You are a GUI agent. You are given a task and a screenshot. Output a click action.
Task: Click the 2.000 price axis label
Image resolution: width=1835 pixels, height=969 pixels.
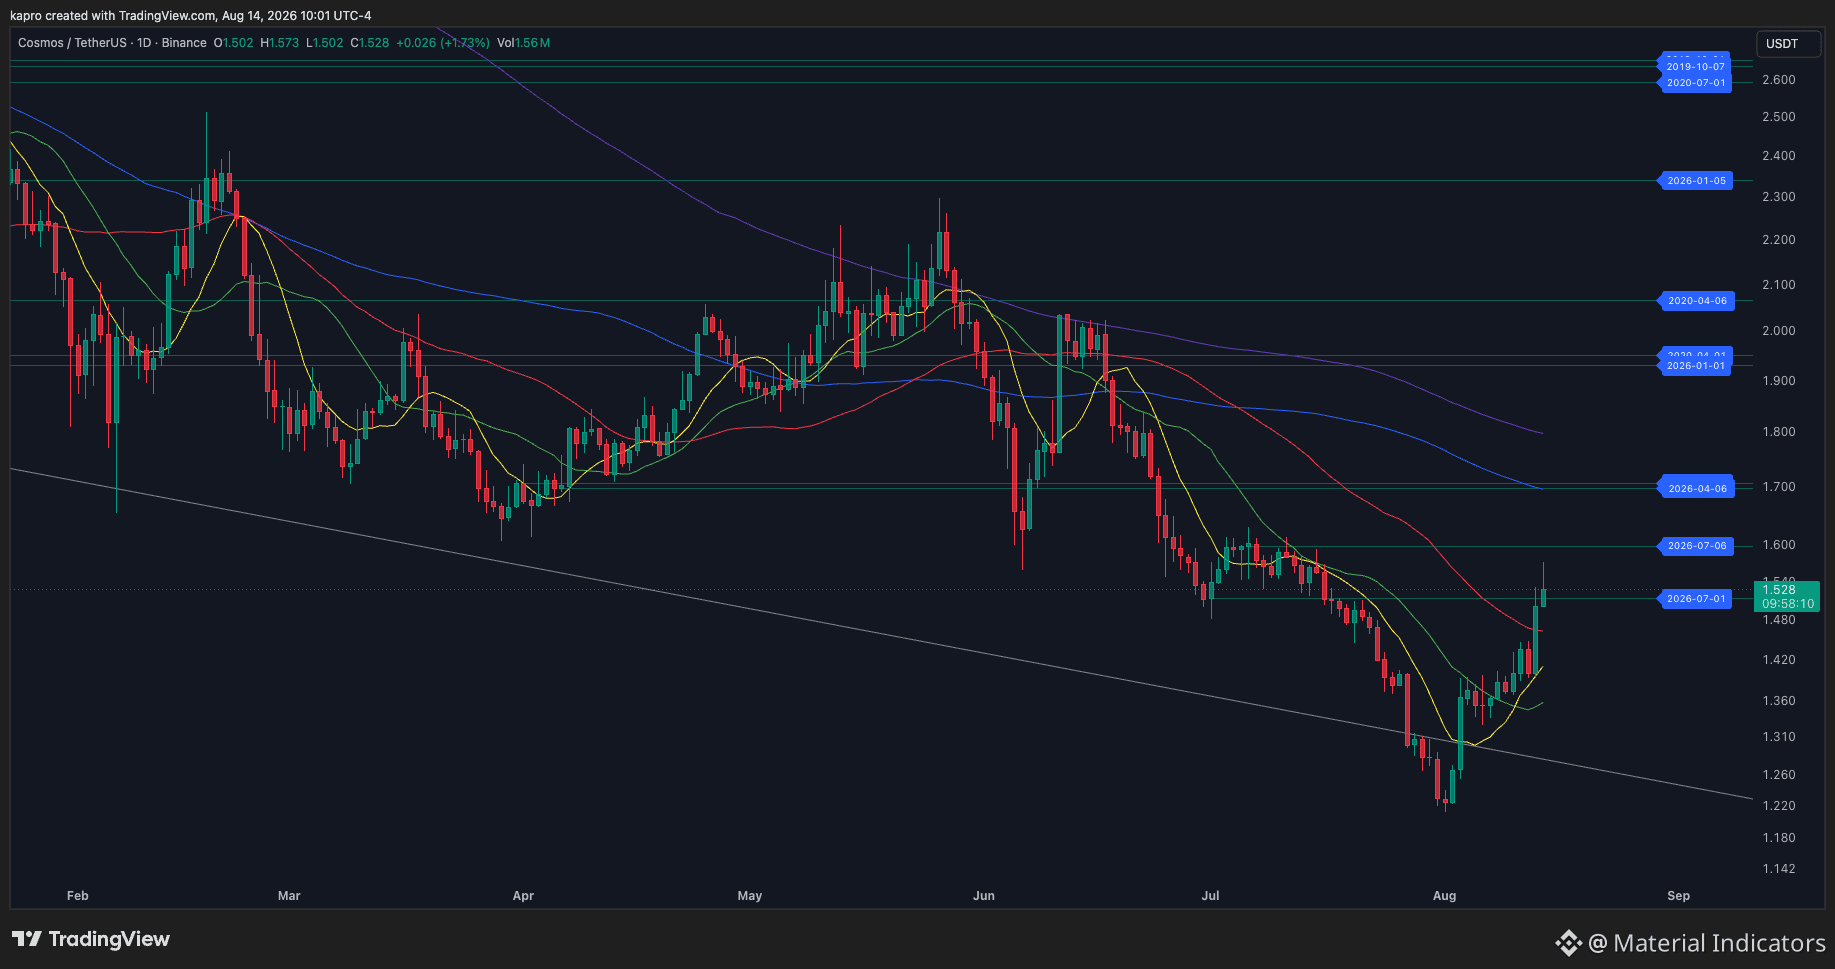point(1778,331)
